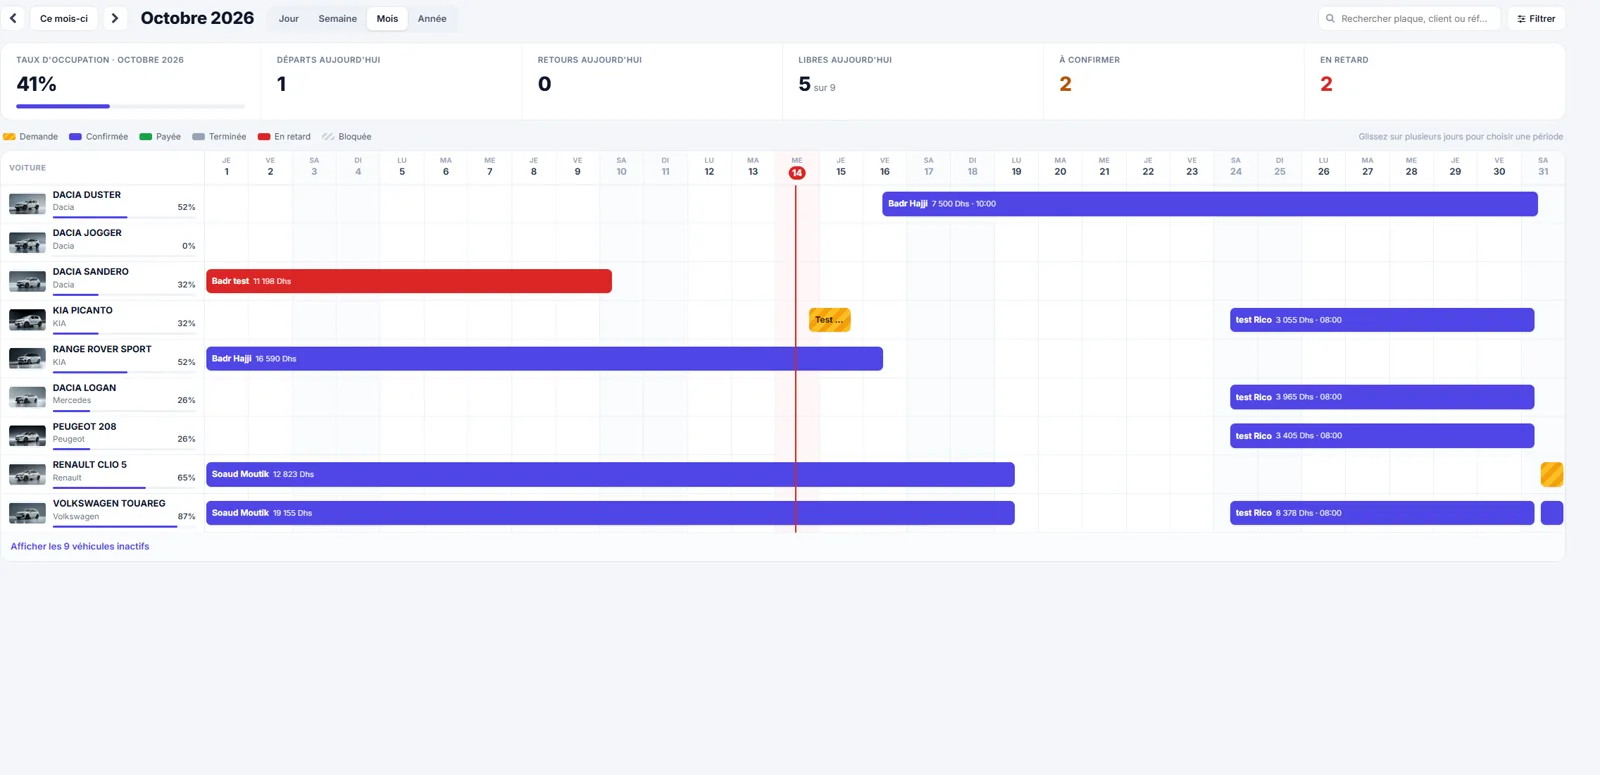
Task: Open the test Rico 8 378 Dhs booking
Action: point(1382,513)
